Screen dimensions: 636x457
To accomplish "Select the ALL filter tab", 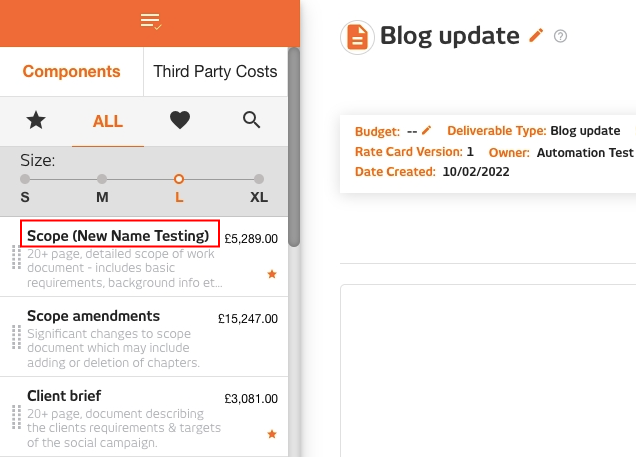I will click(108, 121).
